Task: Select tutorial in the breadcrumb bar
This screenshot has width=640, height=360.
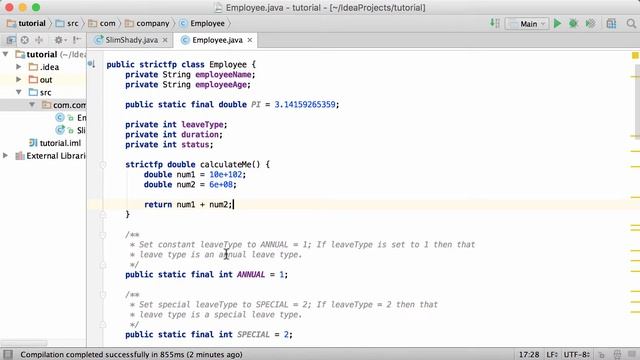Action: click(27, 23)
